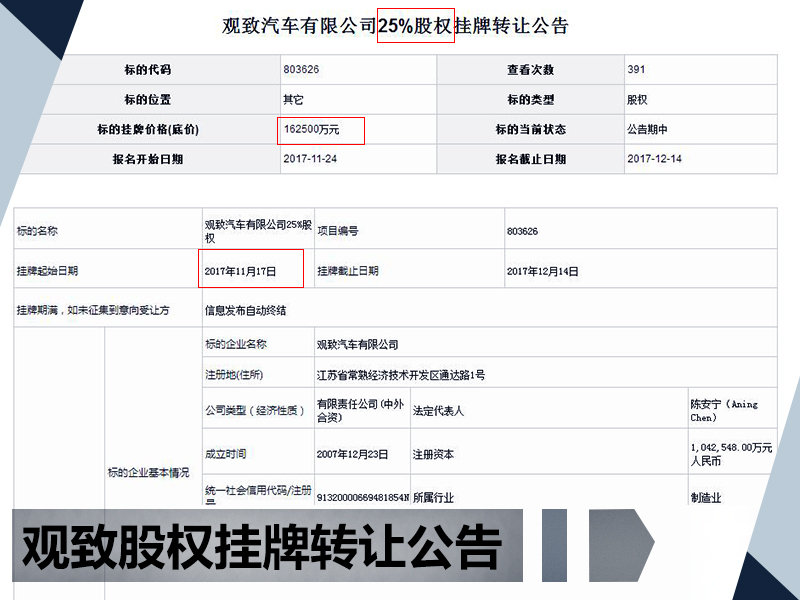Click the deadline date 2017-12-14
This screenshot has width=800, height=600.
(655, 159)
